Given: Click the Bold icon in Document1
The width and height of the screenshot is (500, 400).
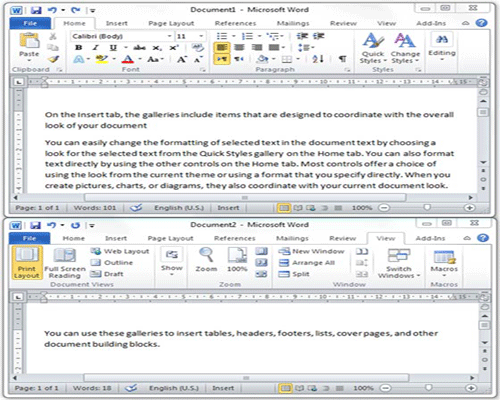Looking at the screenshot, I should 79,48.
